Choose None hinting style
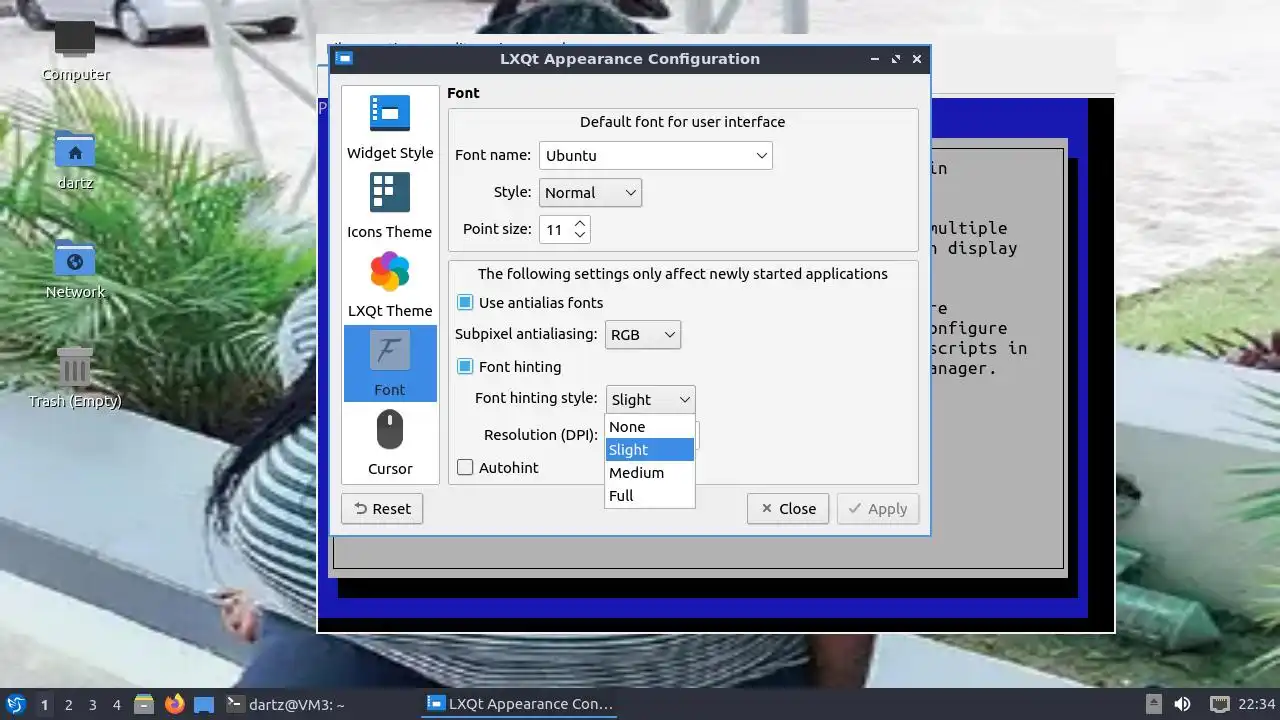Image resolution: width=1280 pixels, height=720 pixels. tap(650, 426)
